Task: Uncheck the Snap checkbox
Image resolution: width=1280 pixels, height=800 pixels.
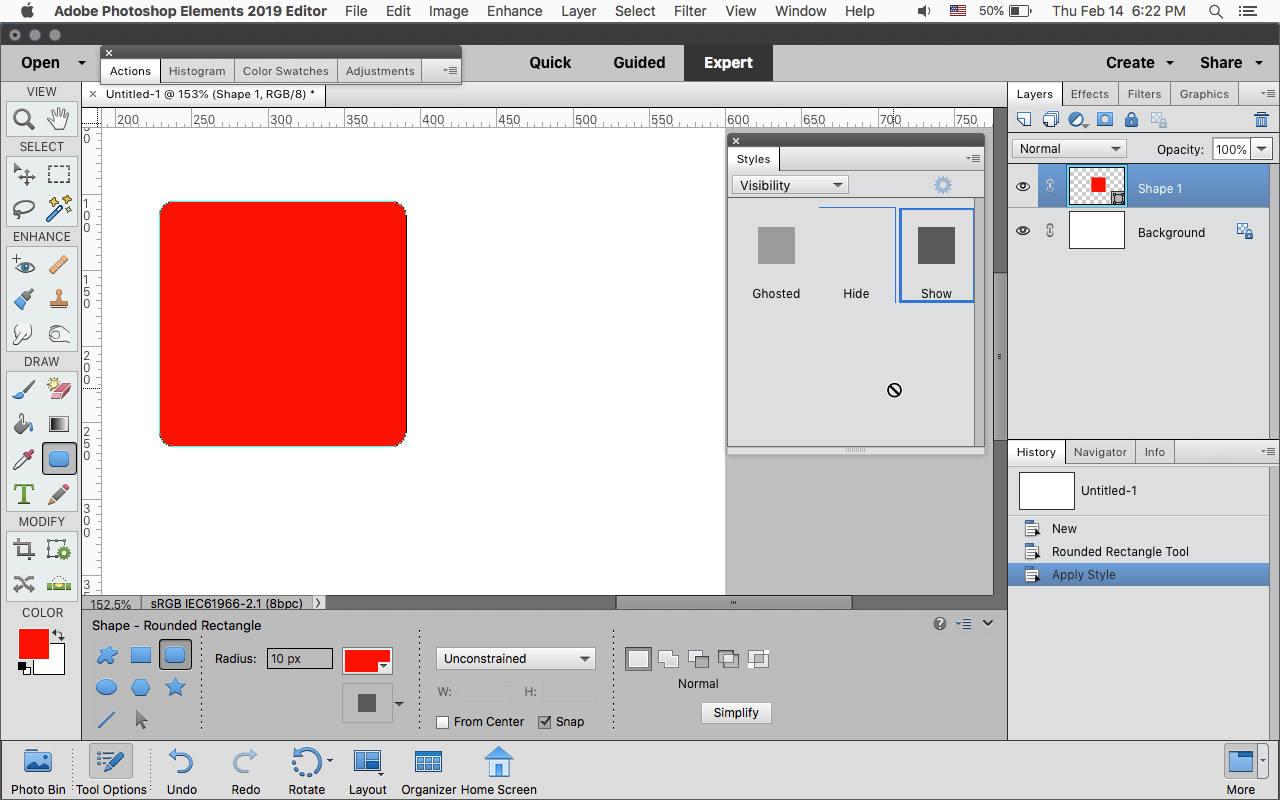Action: 545,722
